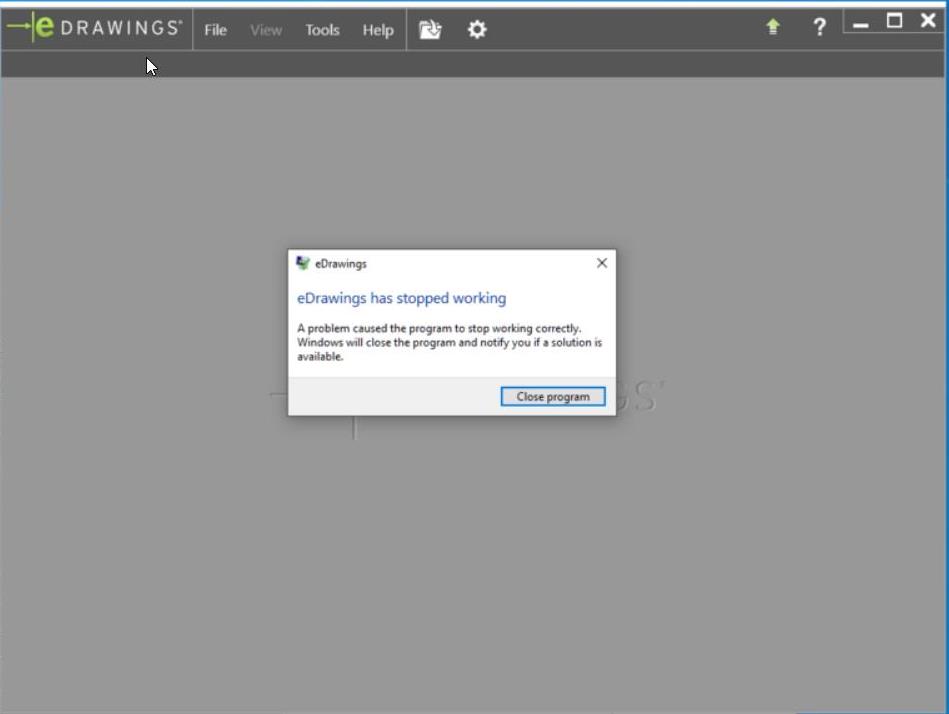The width and height of the screenshot is (949, 714).
Task: Dismiss the crash dialog with its X
Action: 602,263
